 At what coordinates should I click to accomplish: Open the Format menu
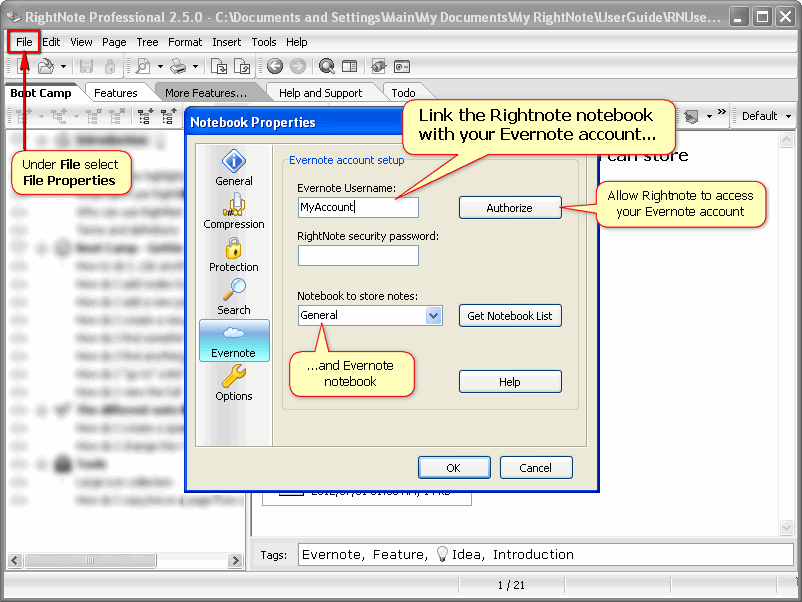185,42
